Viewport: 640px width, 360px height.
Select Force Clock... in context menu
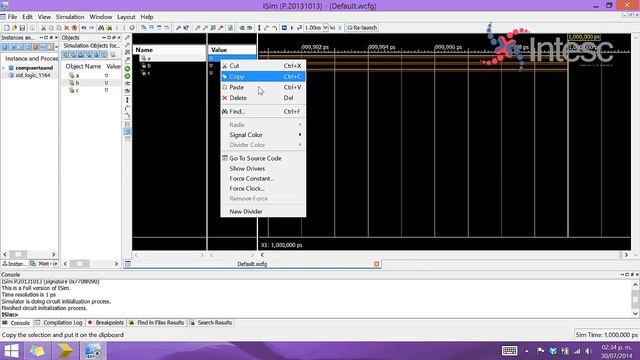click(x=263, y=189)
